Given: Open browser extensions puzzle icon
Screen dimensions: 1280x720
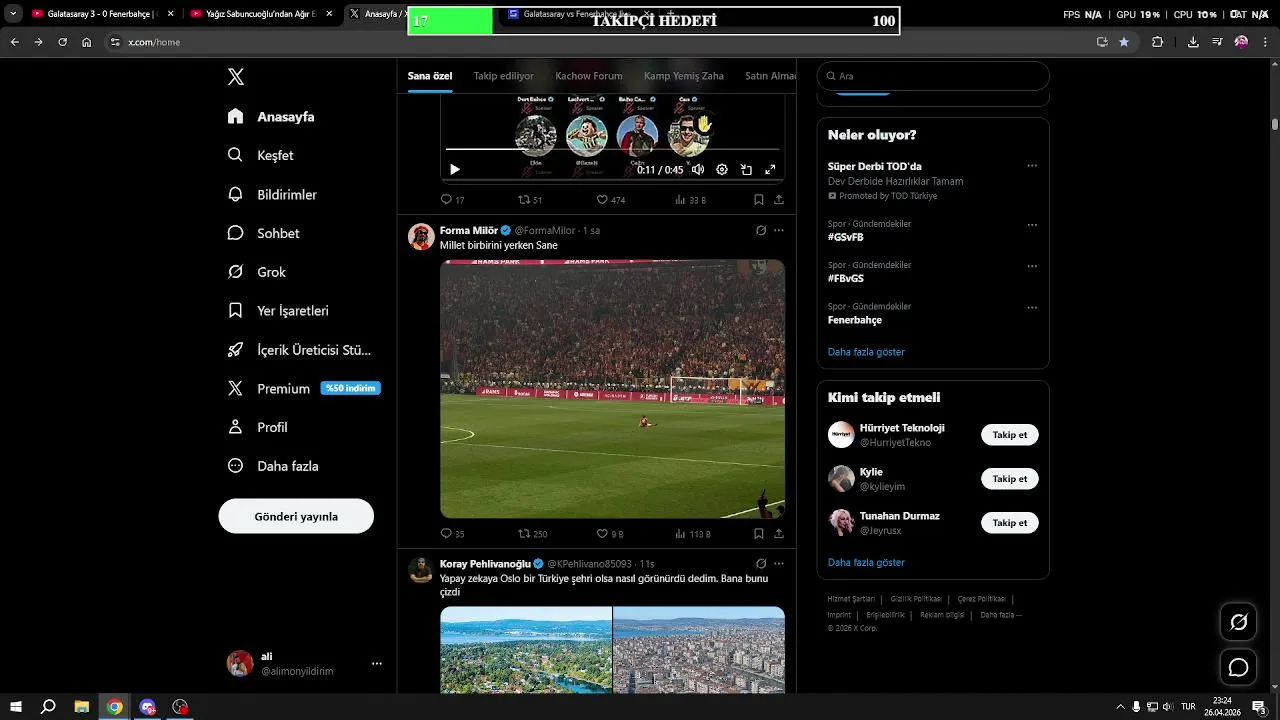Looking at the screenshot, I should (x=1158, y=42).
